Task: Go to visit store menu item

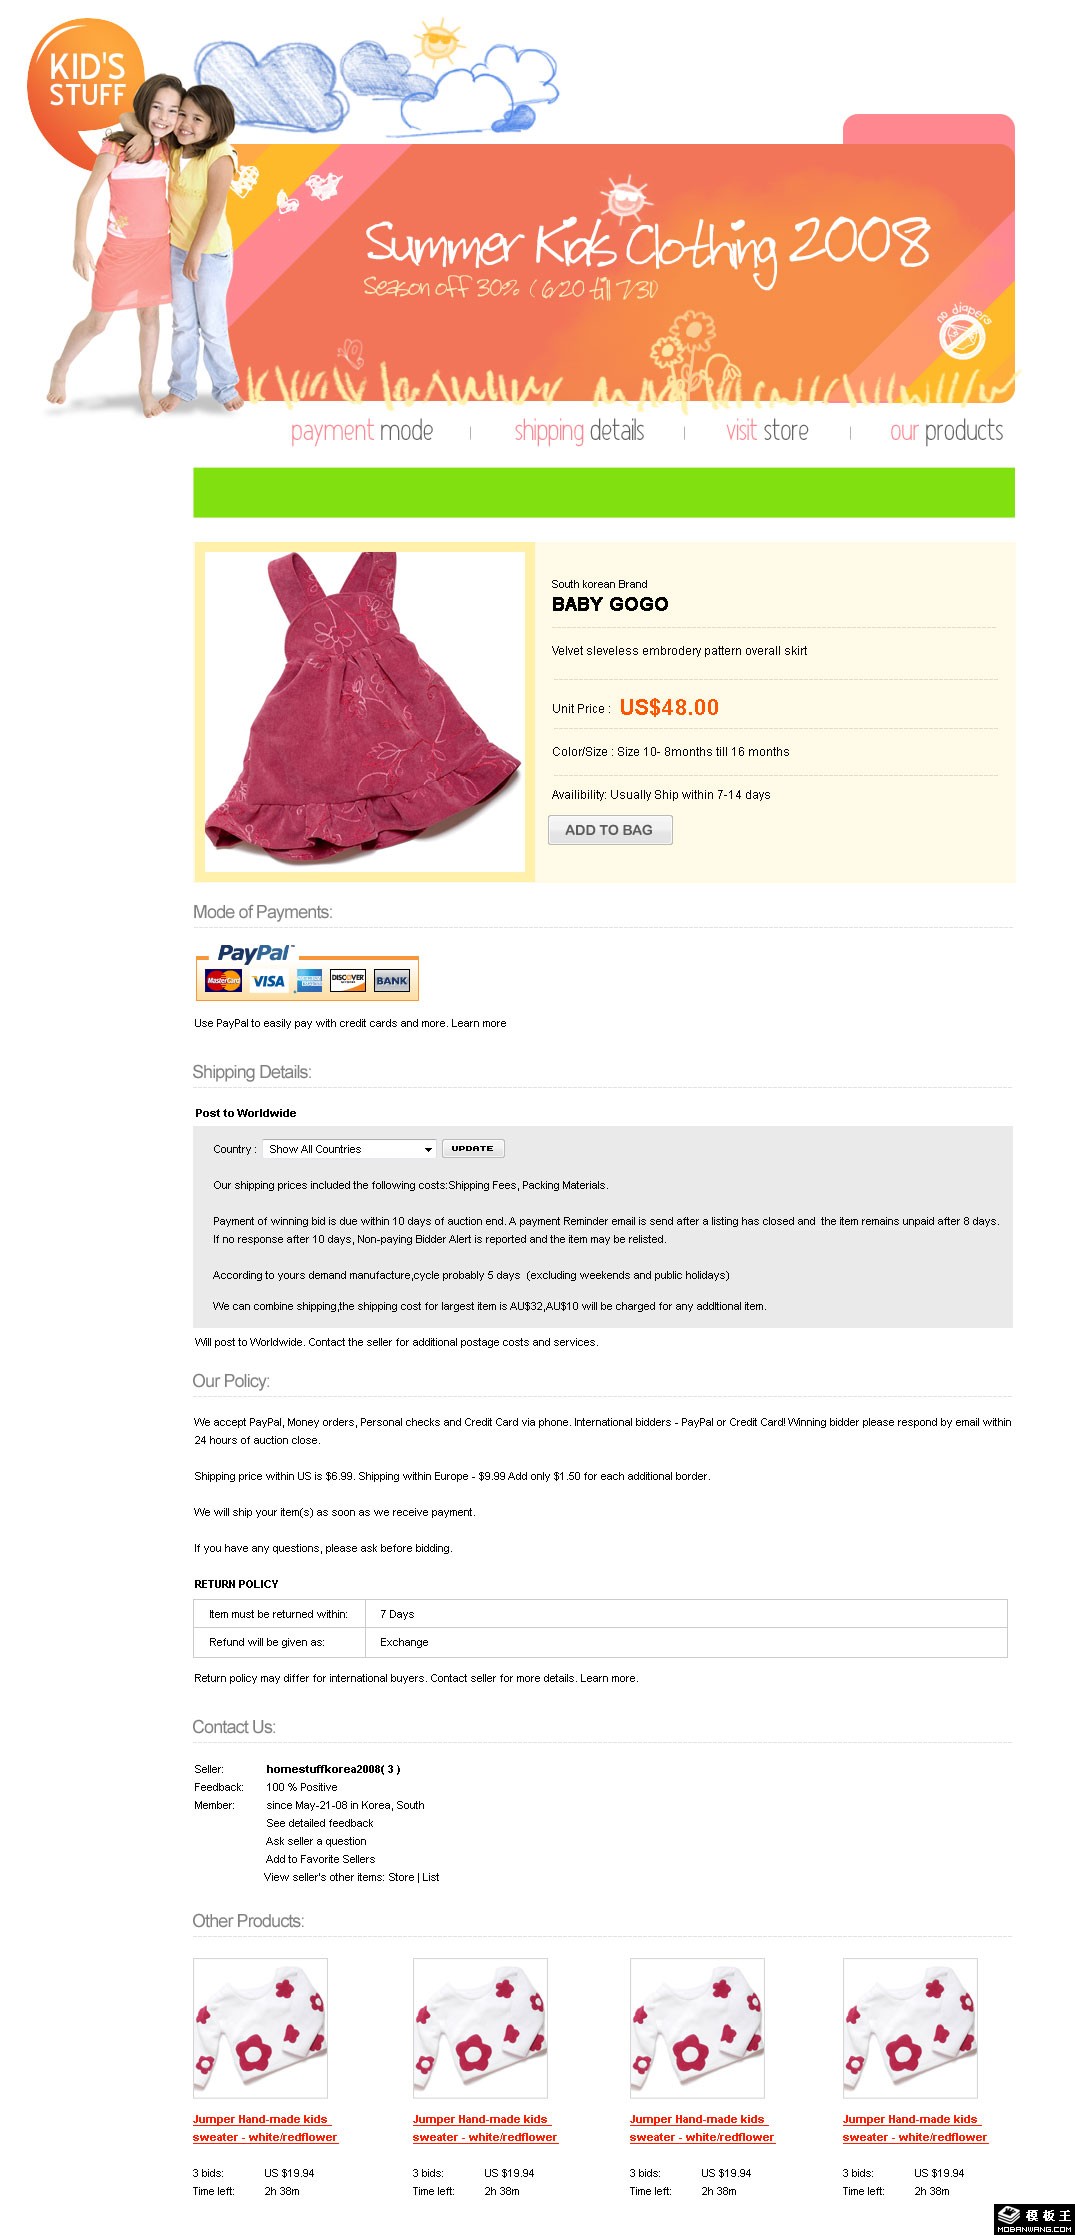Action: click(x=767, y=431)
